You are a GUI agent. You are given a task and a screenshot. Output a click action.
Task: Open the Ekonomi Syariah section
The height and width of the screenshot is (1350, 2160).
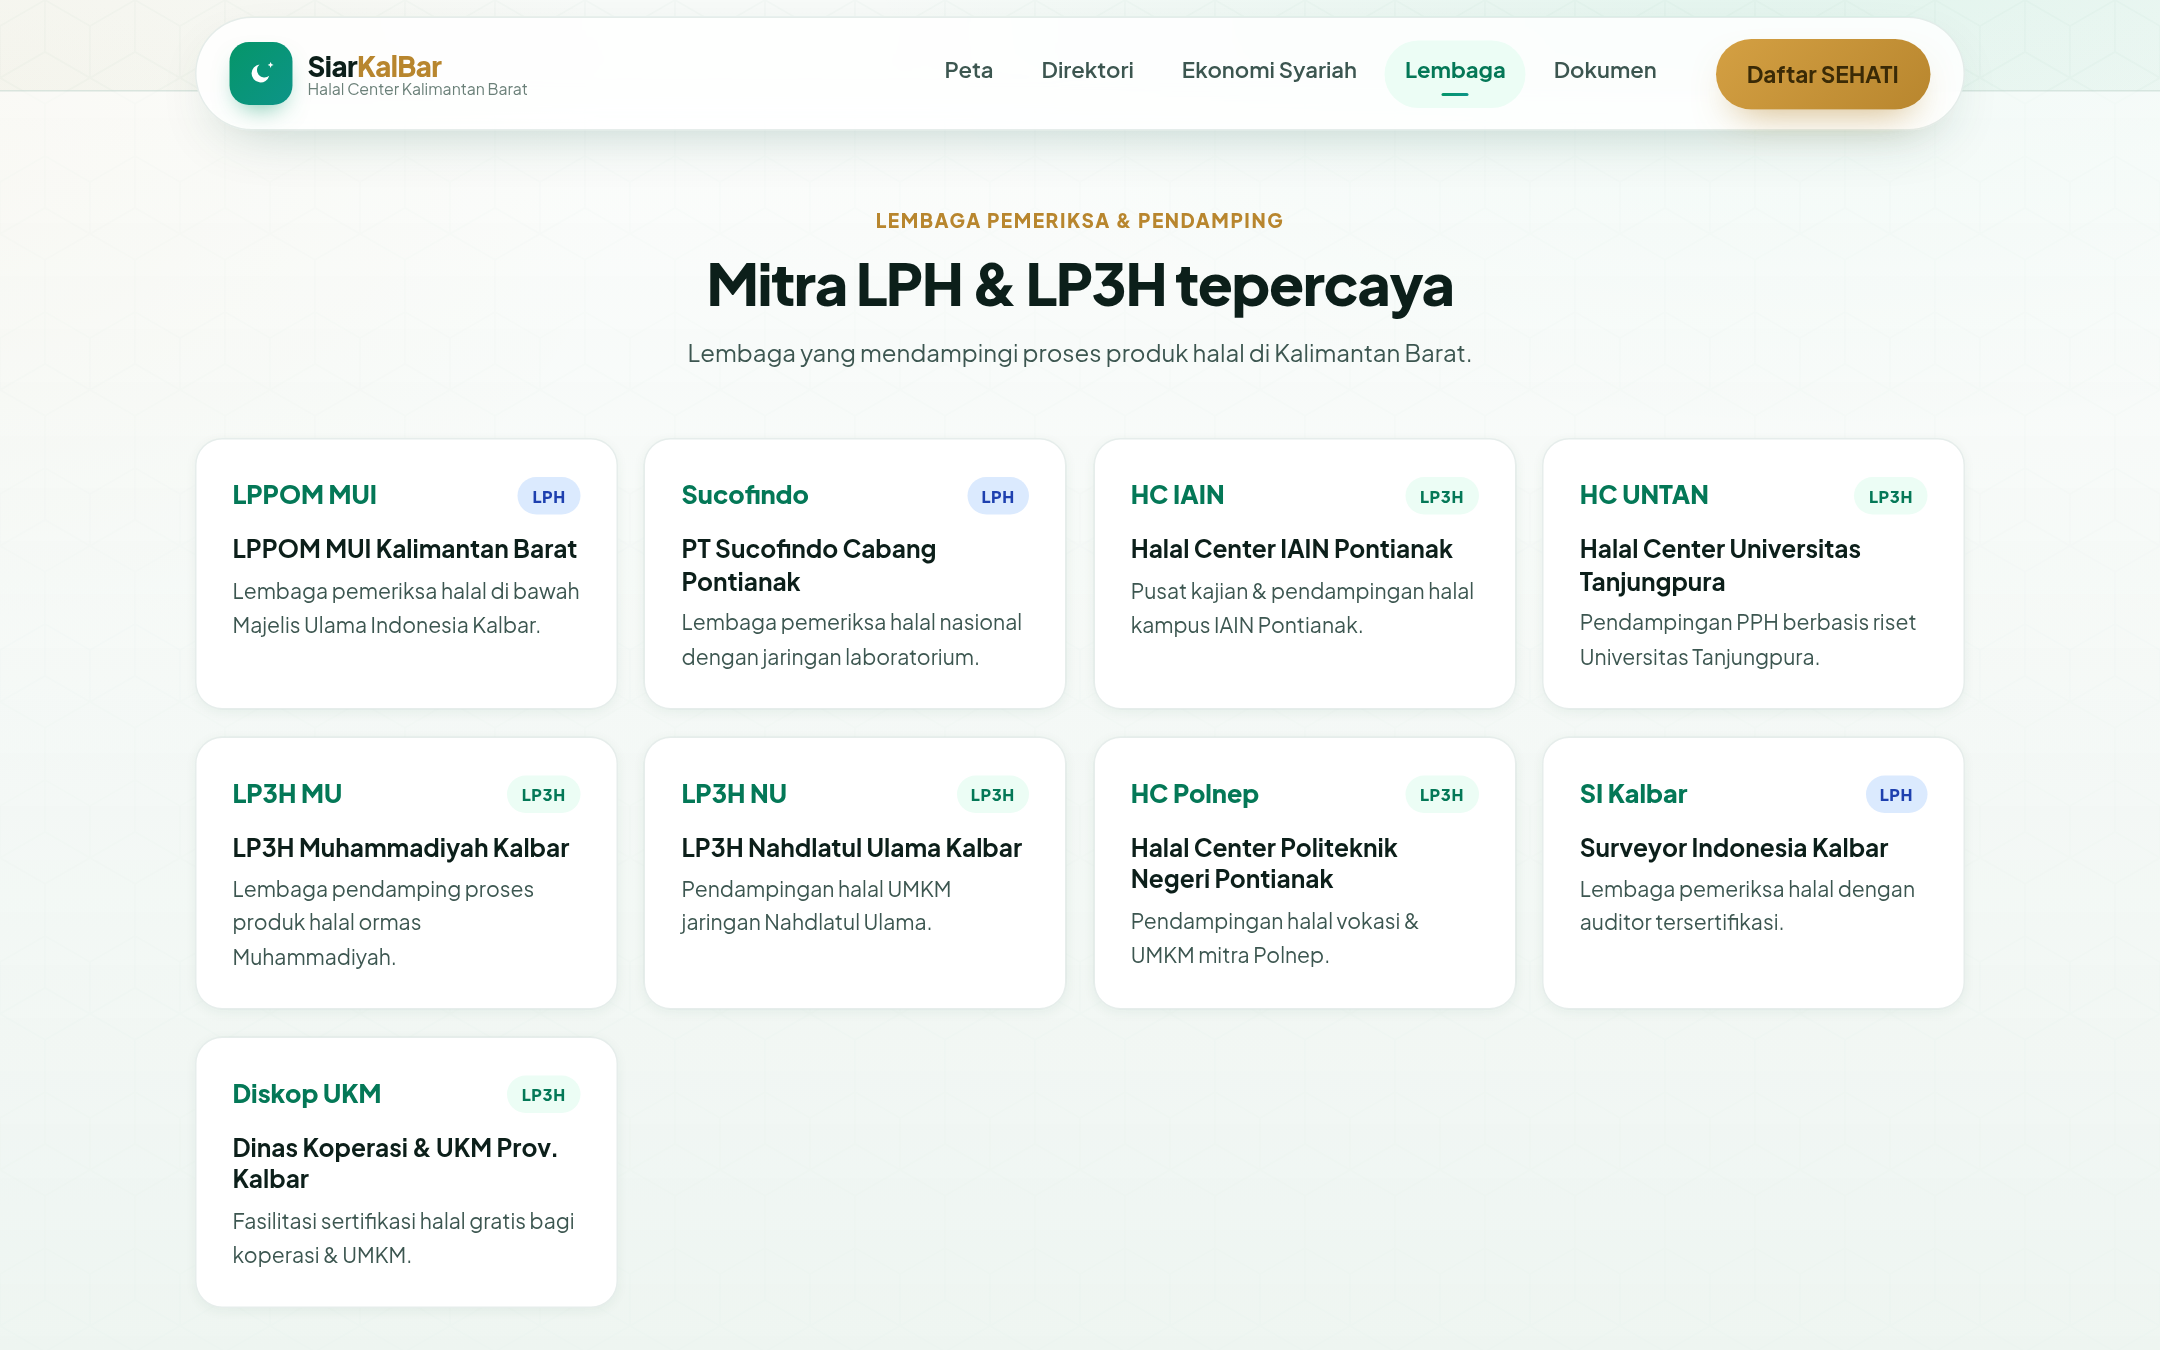1269,71
